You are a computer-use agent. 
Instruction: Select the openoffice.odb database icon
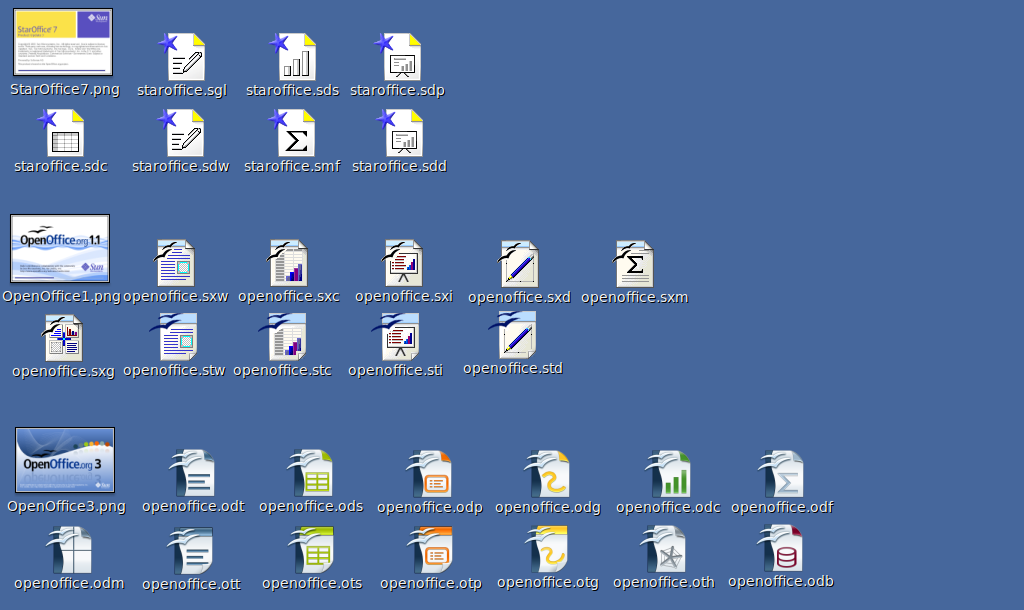tap(780, 549)
